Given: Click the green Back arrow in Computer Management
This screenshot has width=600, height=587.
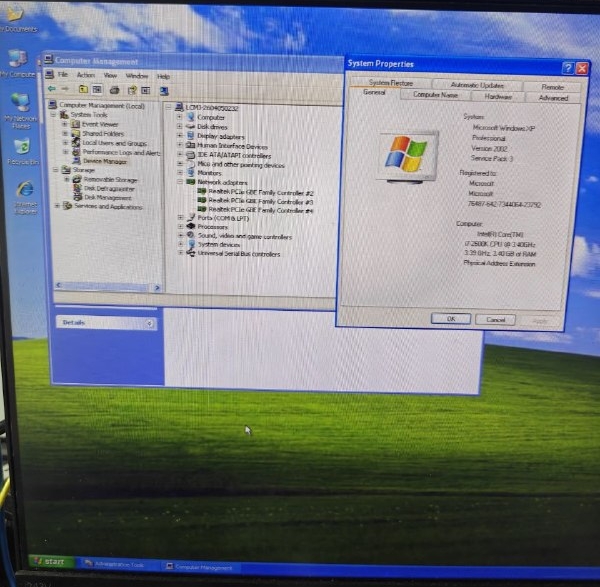Looking at the screenshot, I should pyautogui.click(x=51, y=89).
